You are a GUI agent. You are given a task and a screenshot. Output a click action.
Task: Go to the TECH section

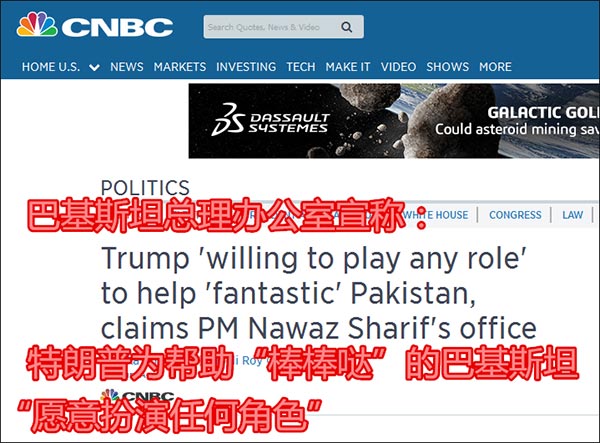click(x=301, y=67)
